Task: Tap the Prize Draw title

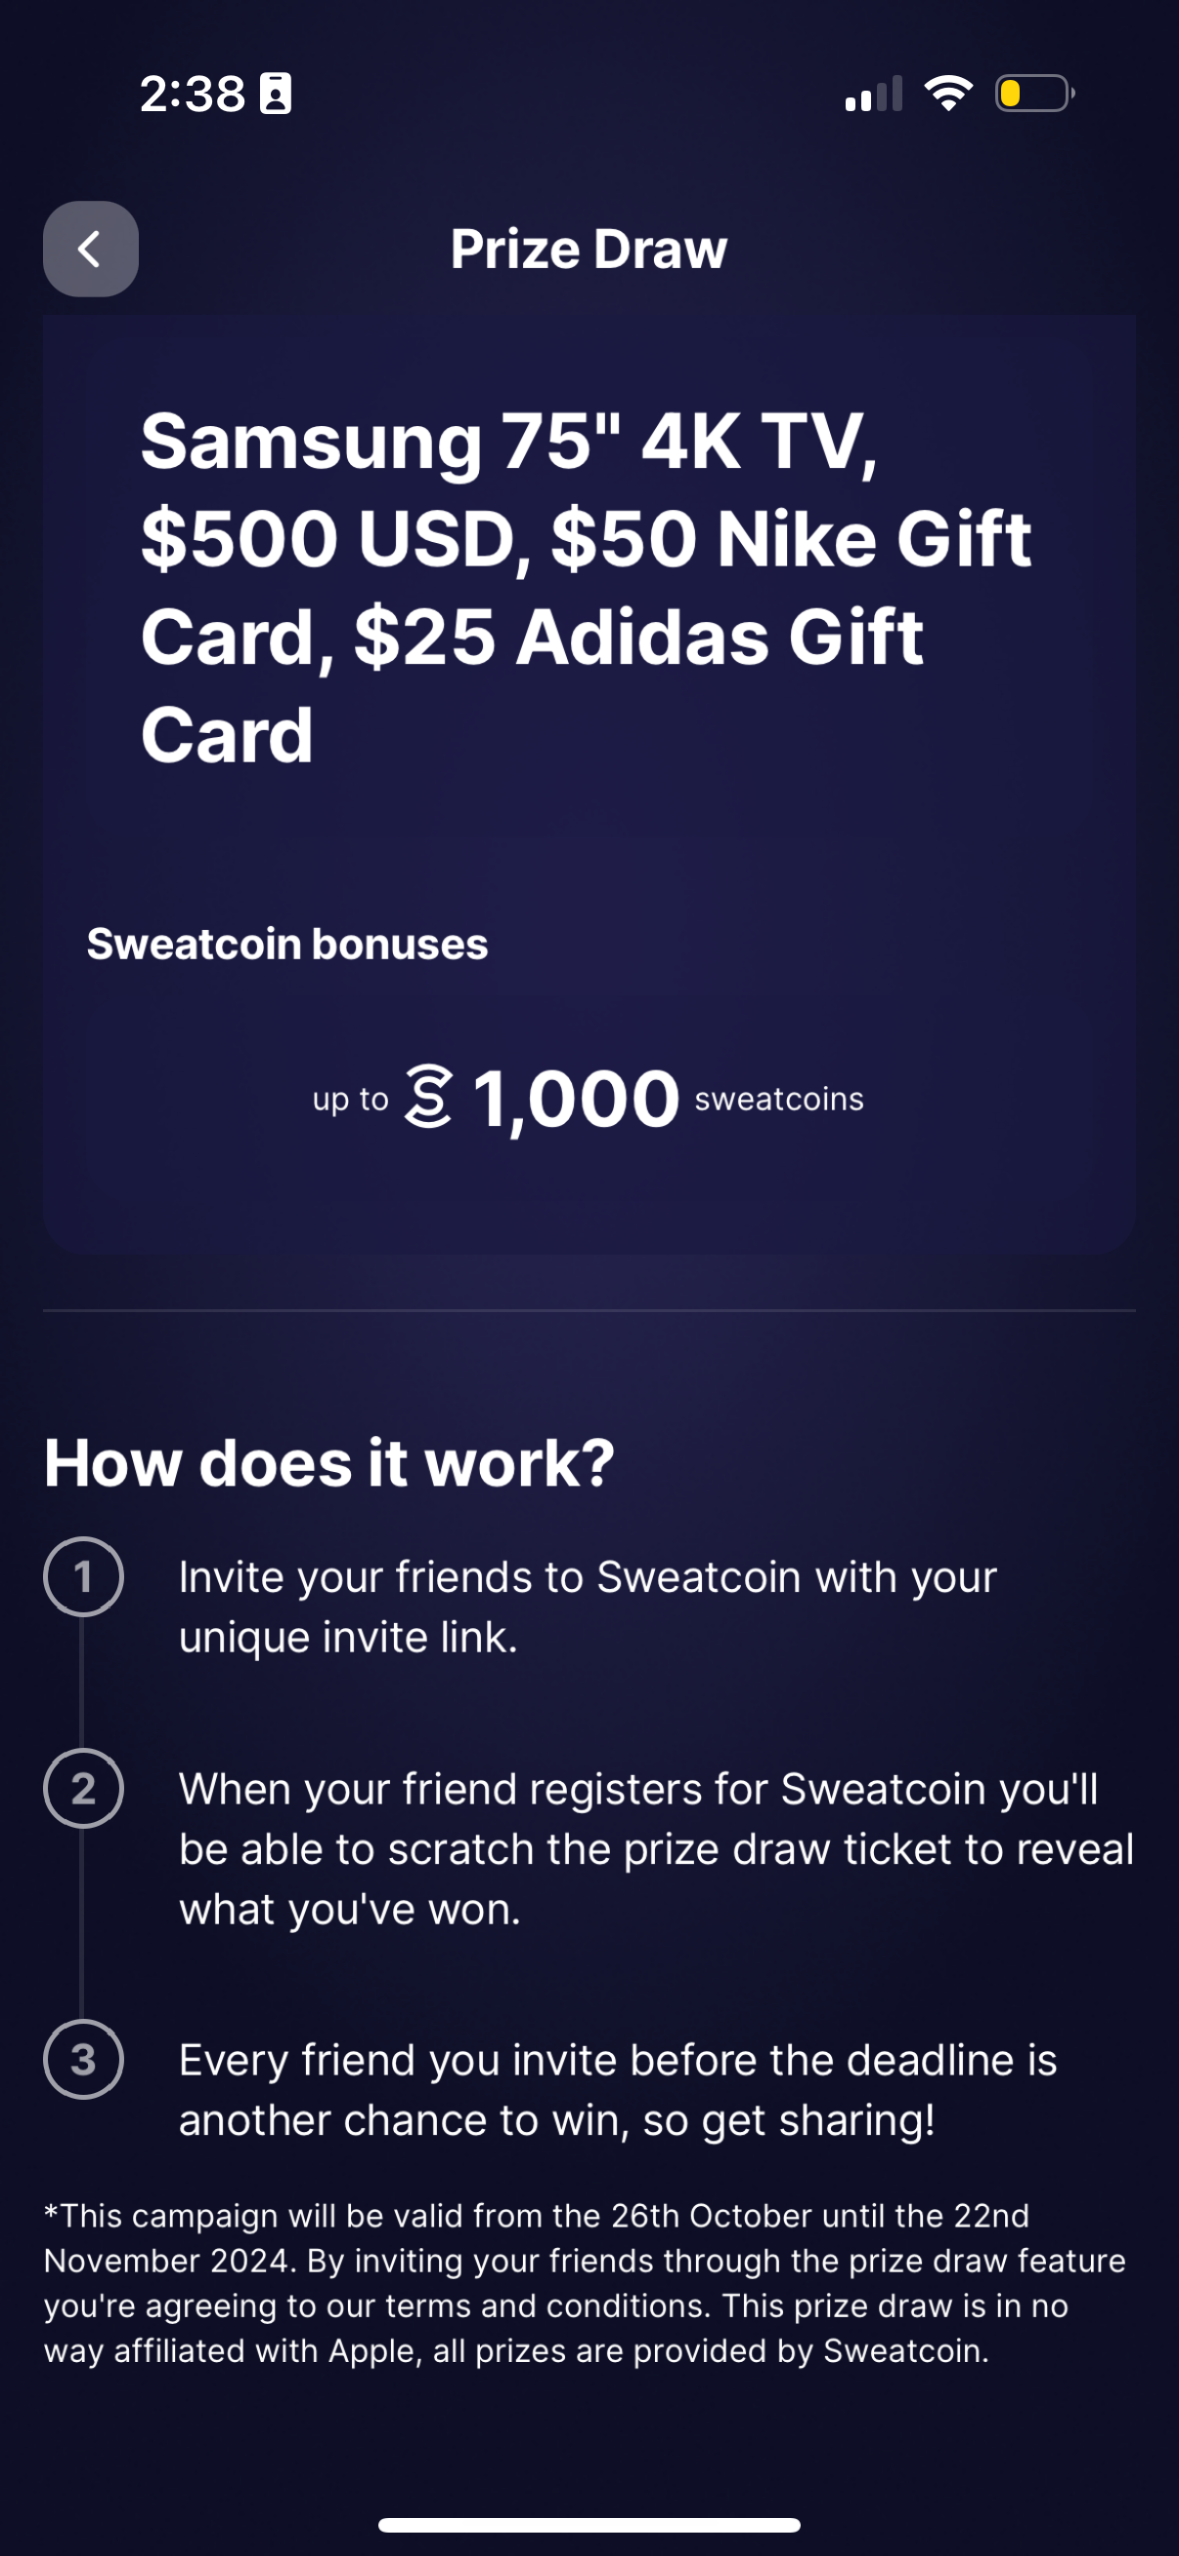Action: point(589,249)
